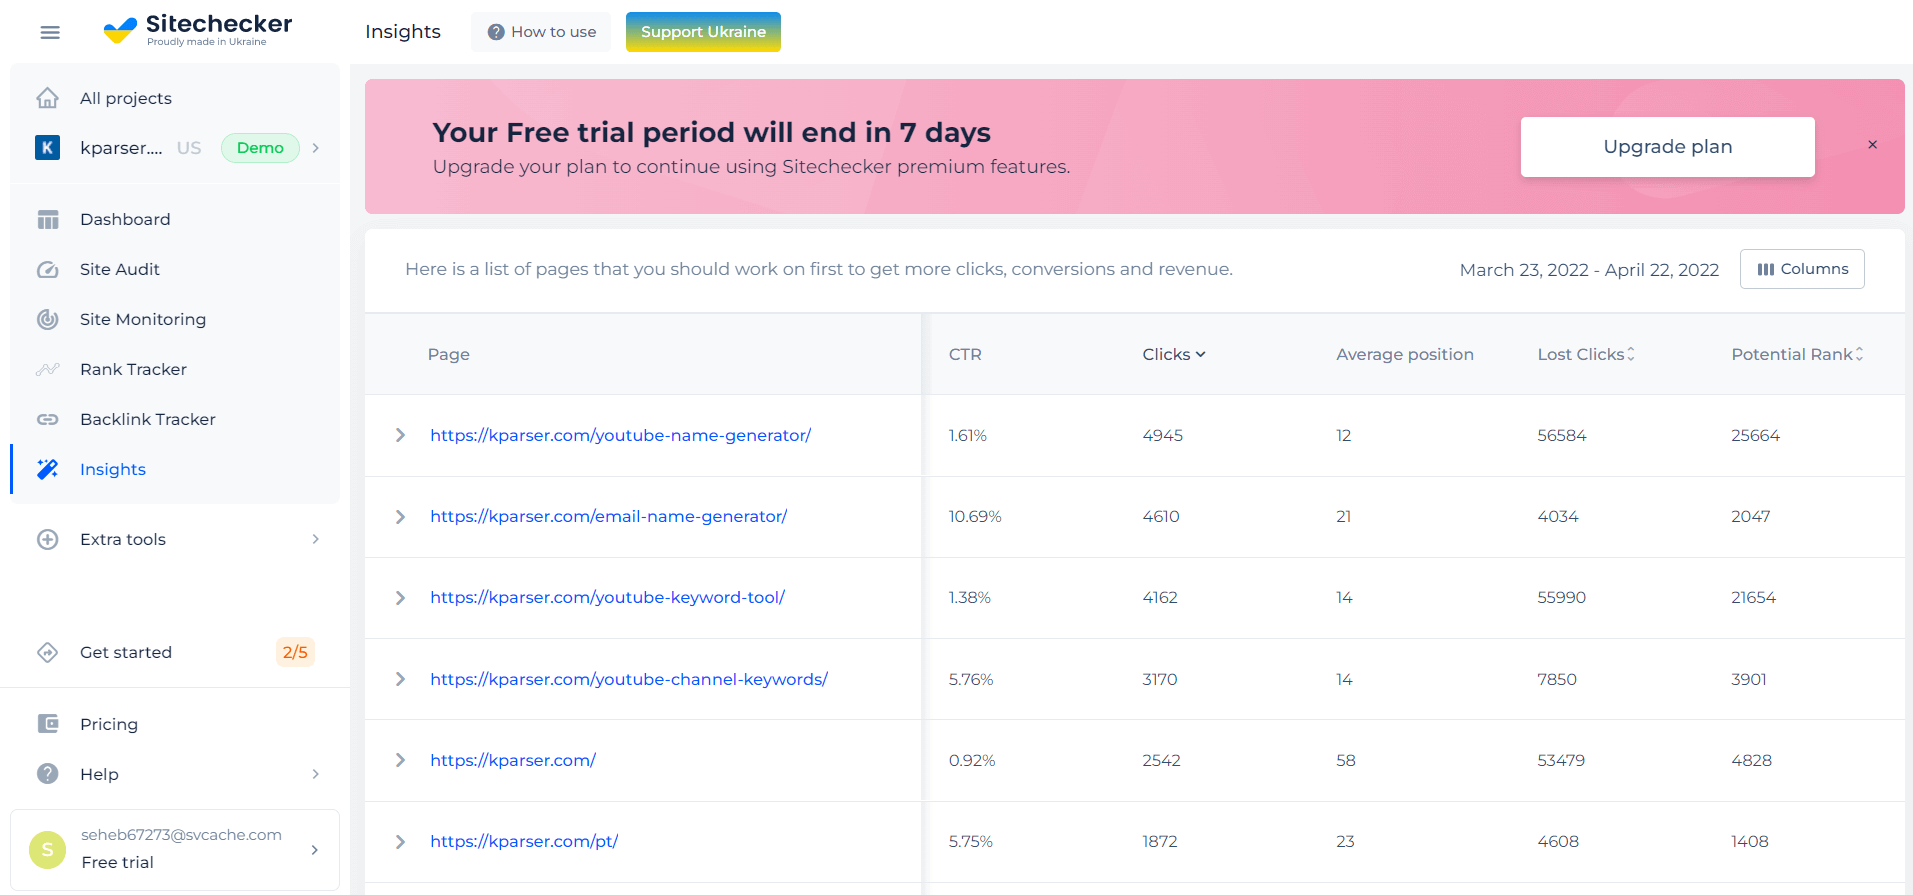
Task: Expand the email-name-generator row
Action: 400,517
